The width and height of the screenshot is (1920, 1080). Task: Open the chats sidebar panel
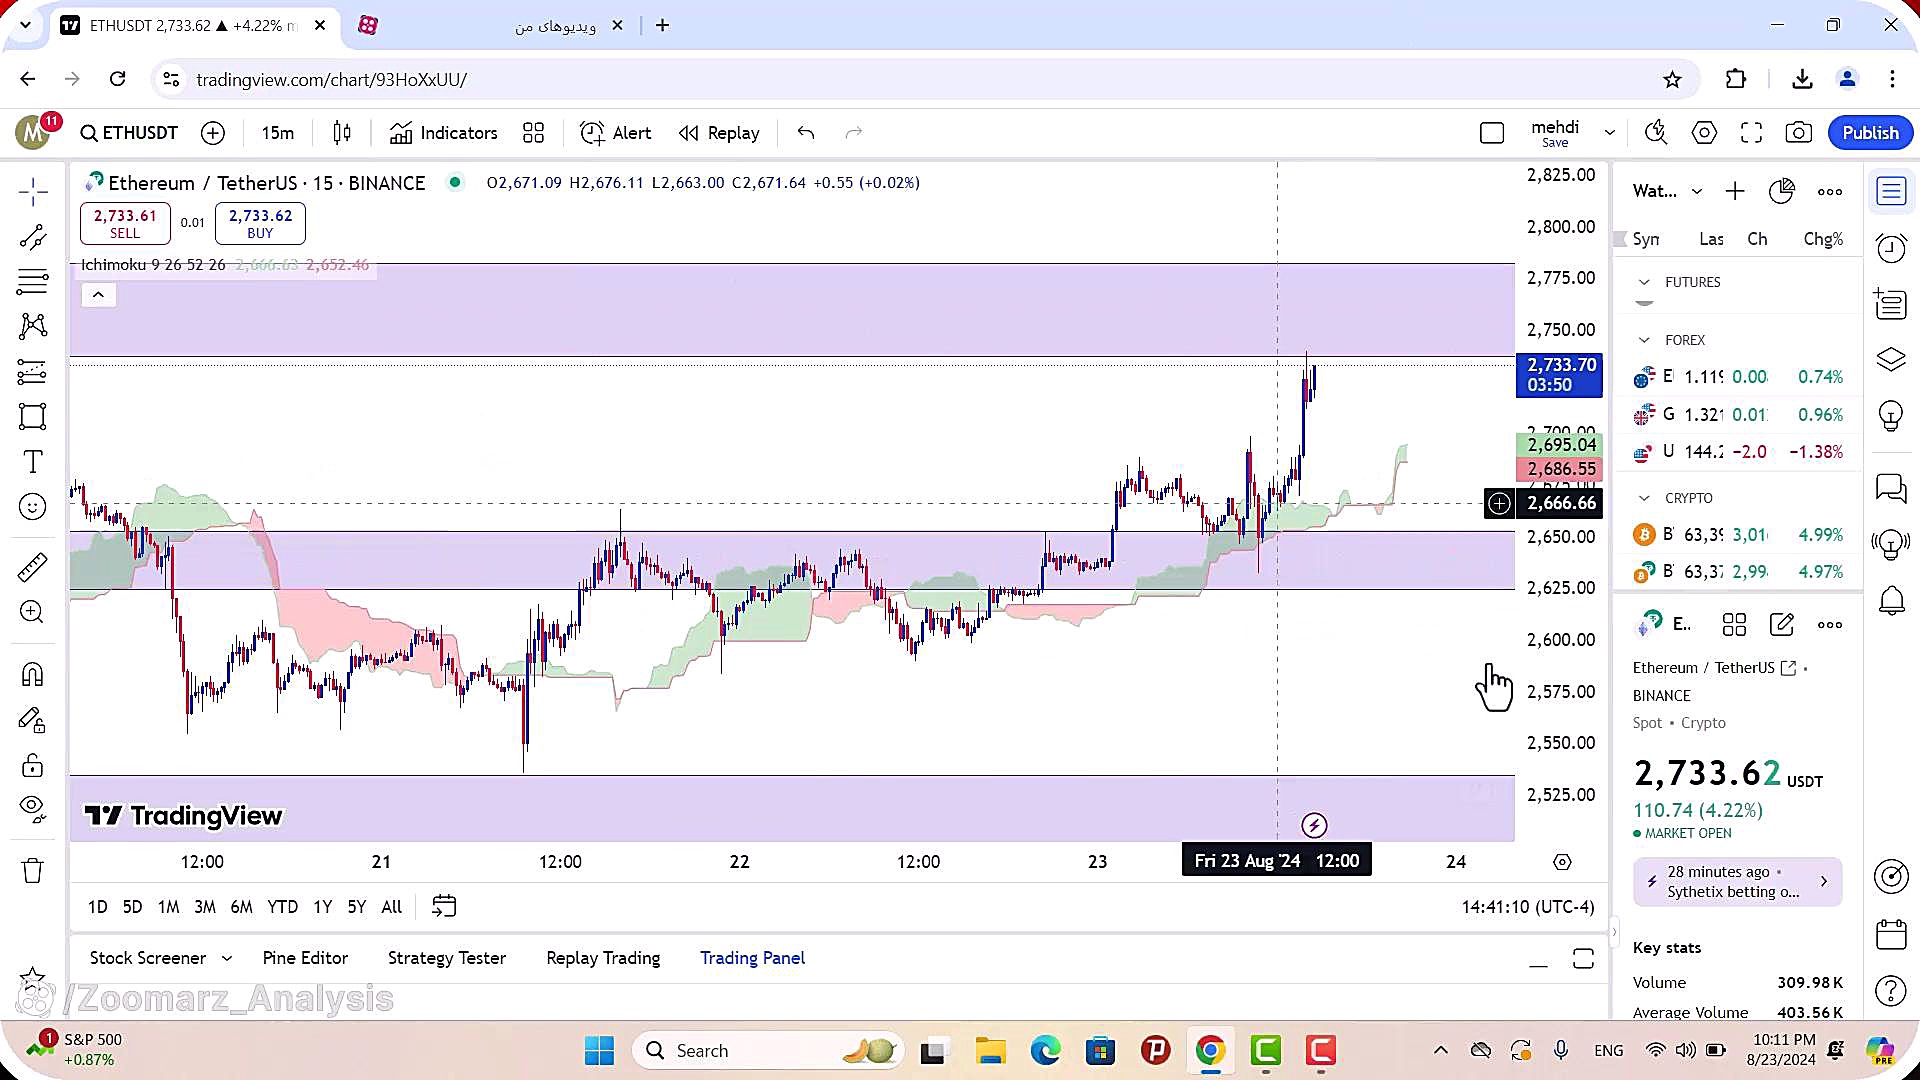(x=1891, y=488)
